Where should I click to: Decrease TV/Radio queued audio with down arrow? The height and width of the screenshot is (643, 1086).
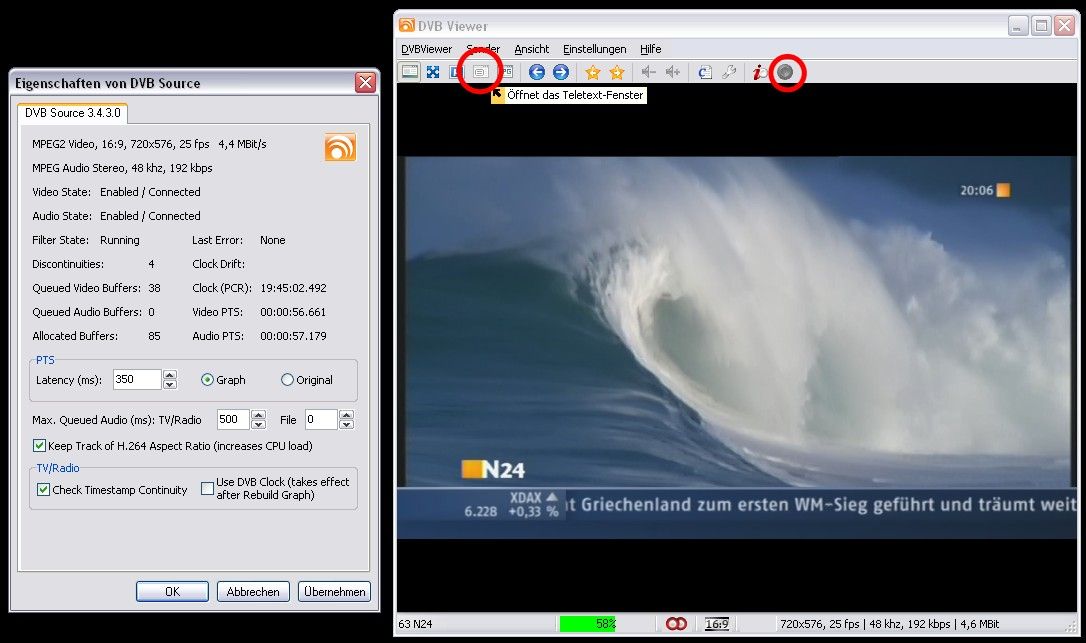point(259,424)
